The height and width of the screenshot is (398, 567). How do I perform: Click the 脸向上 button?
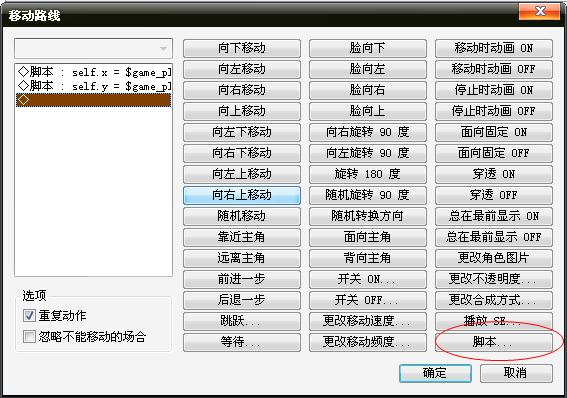tap(368, 111)
